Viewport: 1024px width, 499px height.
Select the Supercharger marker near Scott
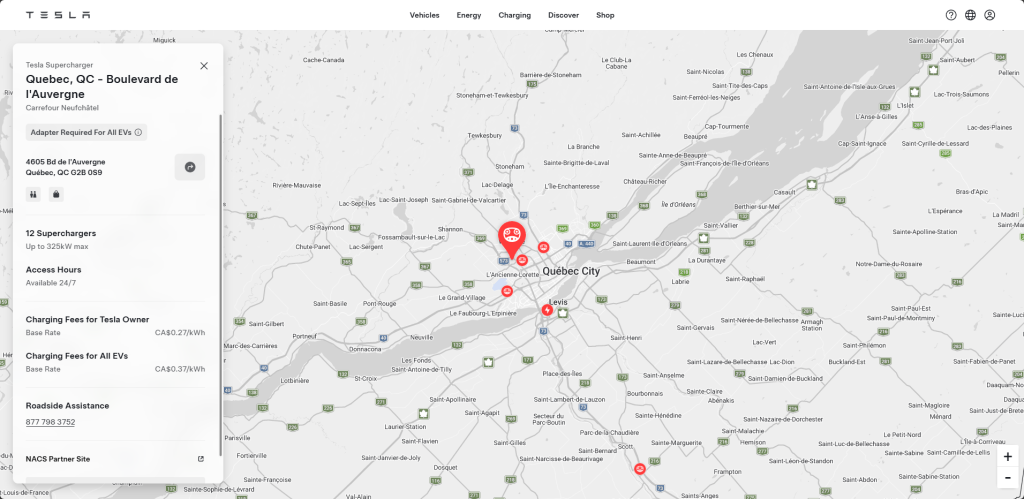(640, 468)
